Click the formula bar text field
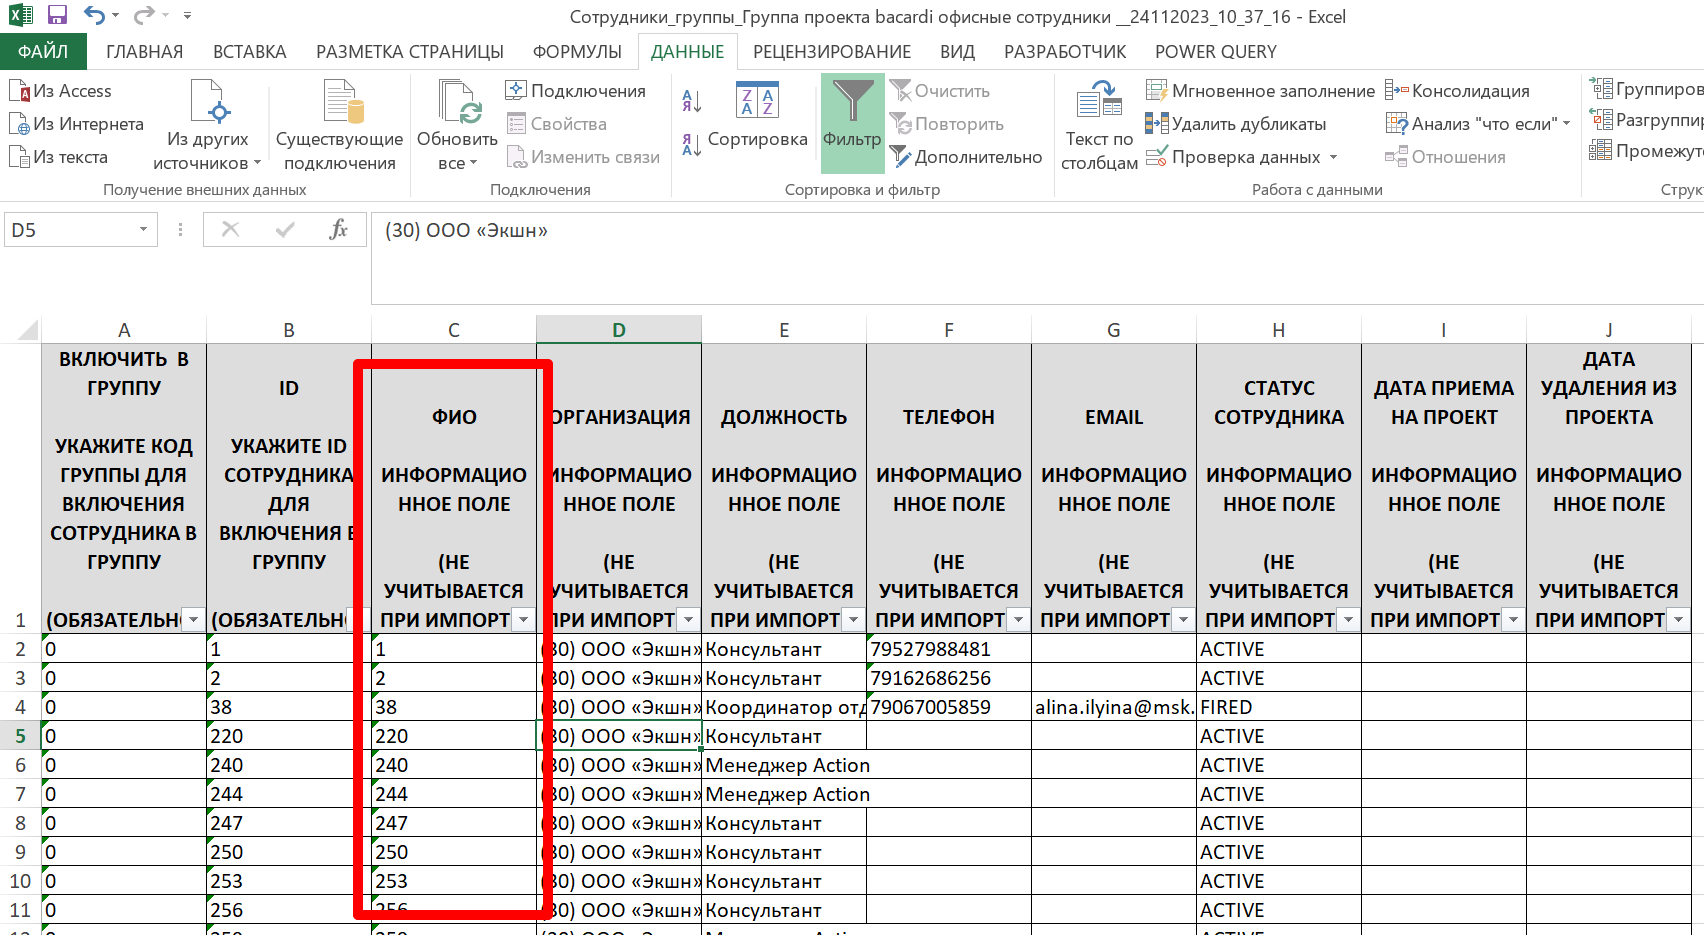1704x935 pixels. click(x=1037, y=258)
